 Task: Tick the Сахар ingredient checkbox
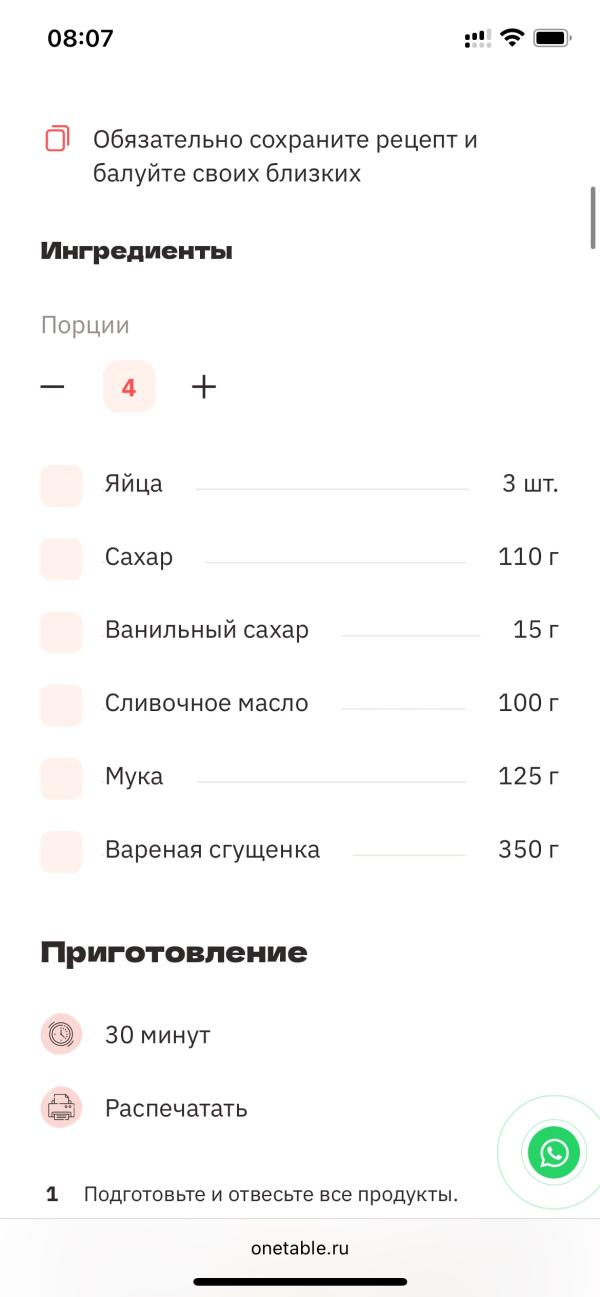click(61, 559)
